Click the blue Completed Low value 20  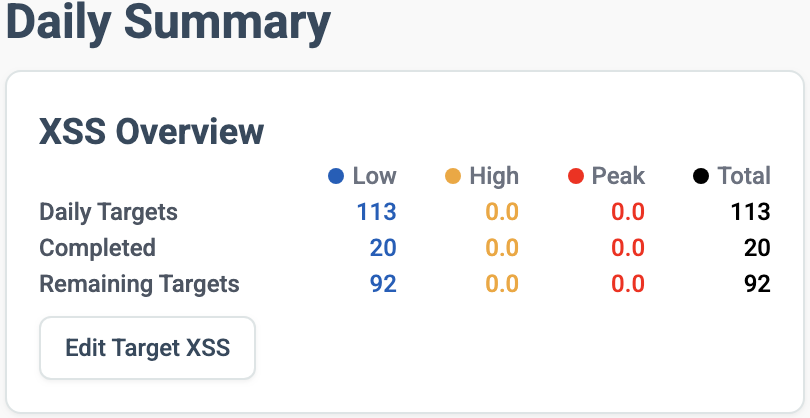[x=383, y=248]
